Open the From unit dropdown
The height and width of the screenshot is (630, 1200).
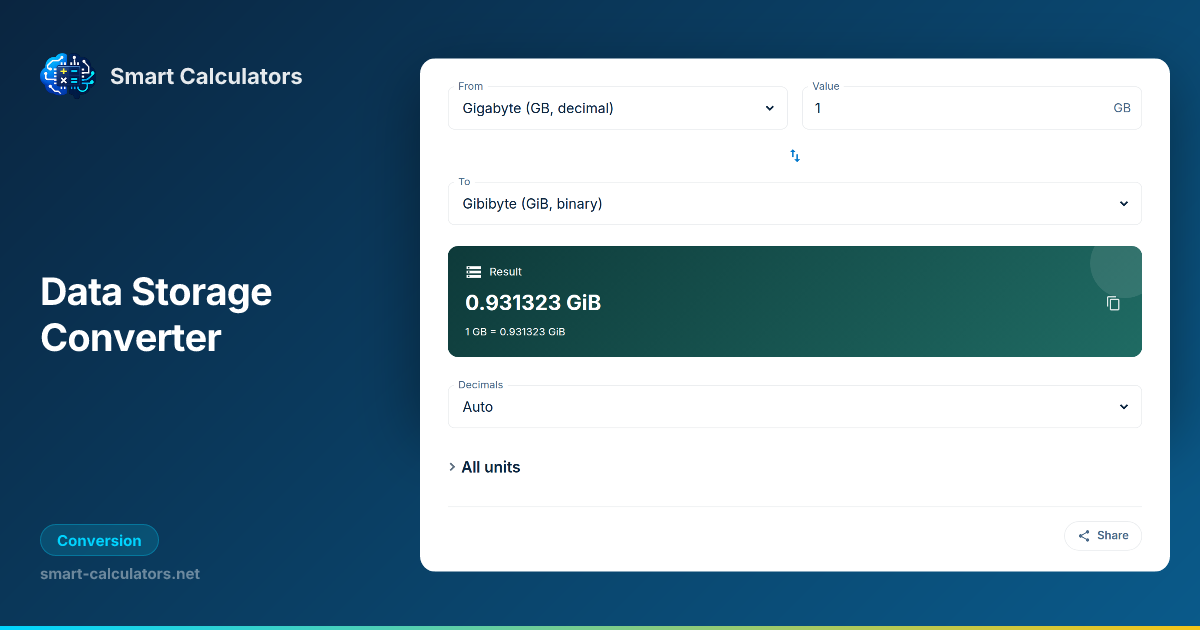pos(618,108)
